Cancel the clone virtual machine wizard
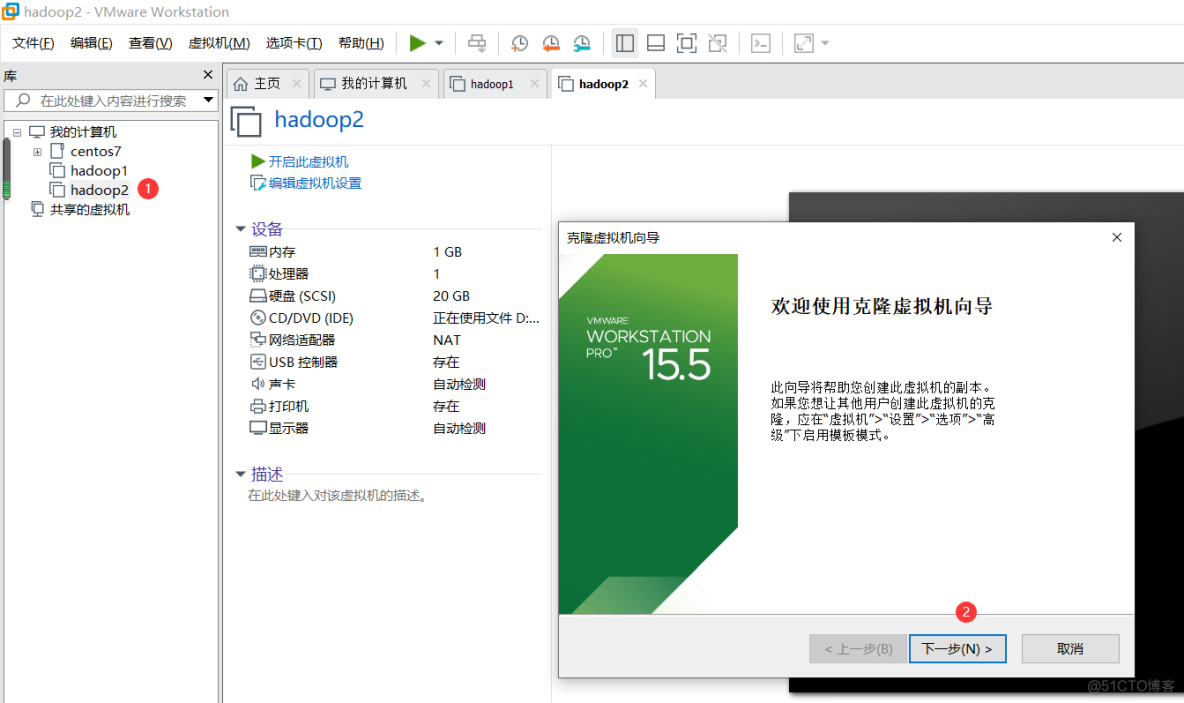This screenshot has width=1184, height=703. pos(1070,648)
